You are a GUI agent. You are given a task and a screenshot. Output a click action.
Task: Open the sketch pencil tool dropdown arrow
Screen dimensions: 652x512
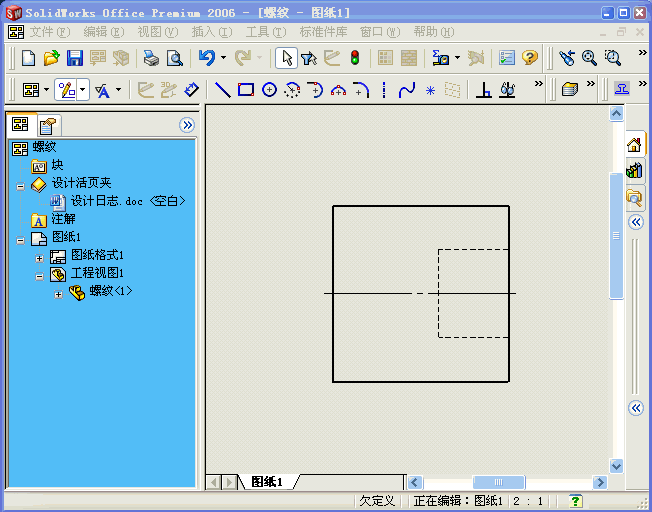pos(83,89)
